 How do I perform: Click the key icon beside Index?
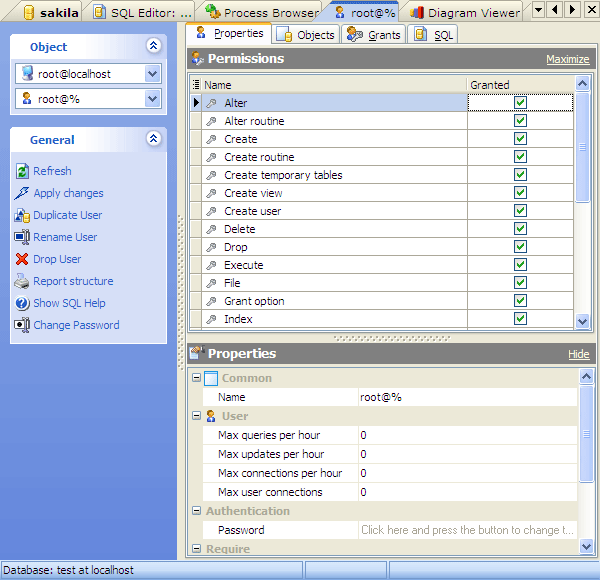pos(211,319)
